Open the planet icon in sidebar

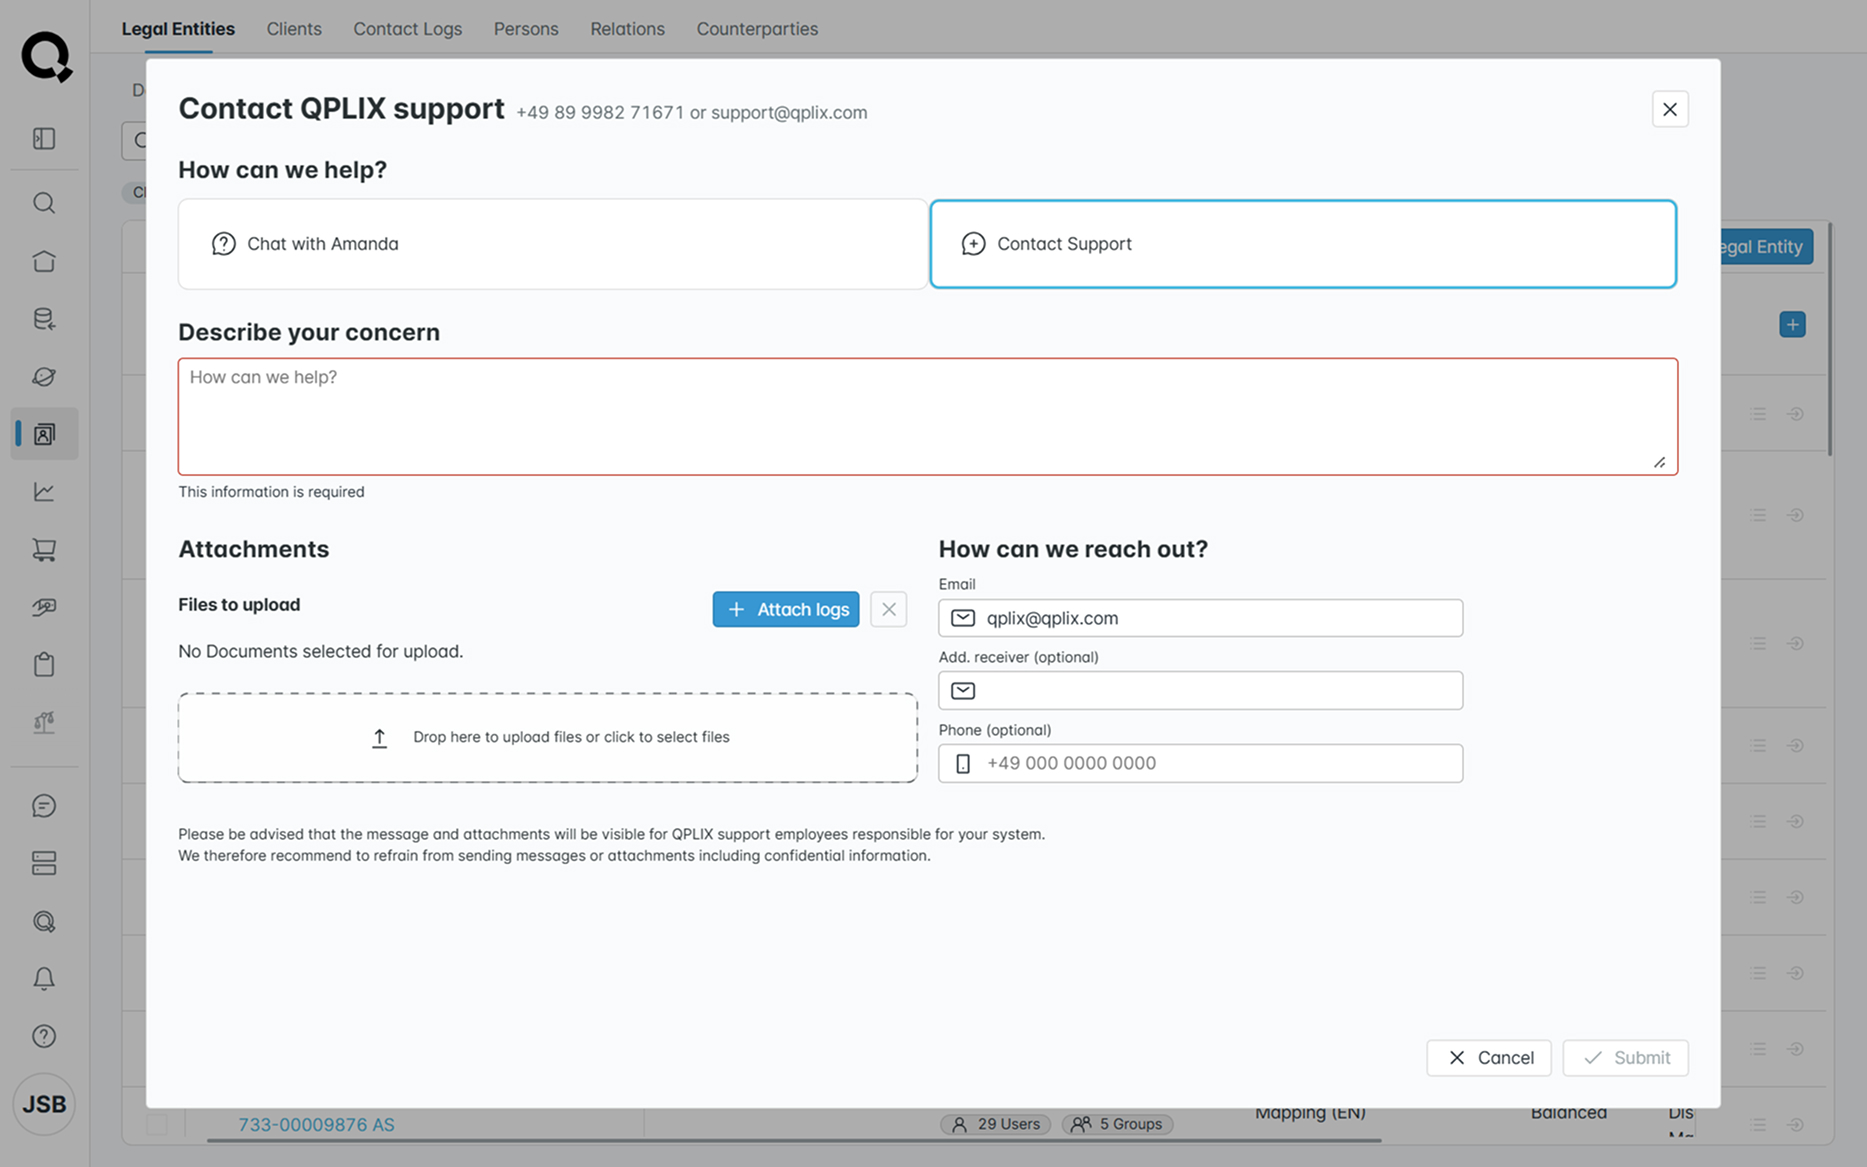click(x=44, y=377)
